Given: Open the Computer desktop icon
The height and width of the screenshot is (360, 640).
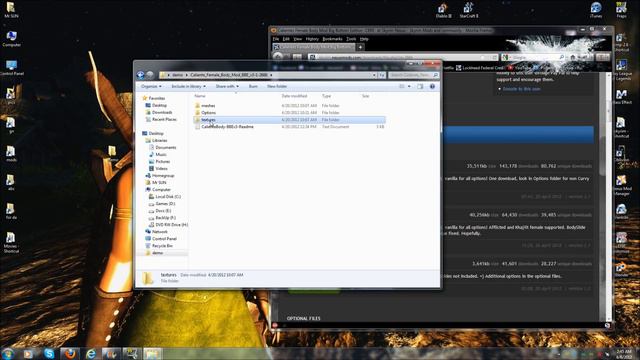Looking at the screenshot, I should pyautogui.click(x=11, y=39).
